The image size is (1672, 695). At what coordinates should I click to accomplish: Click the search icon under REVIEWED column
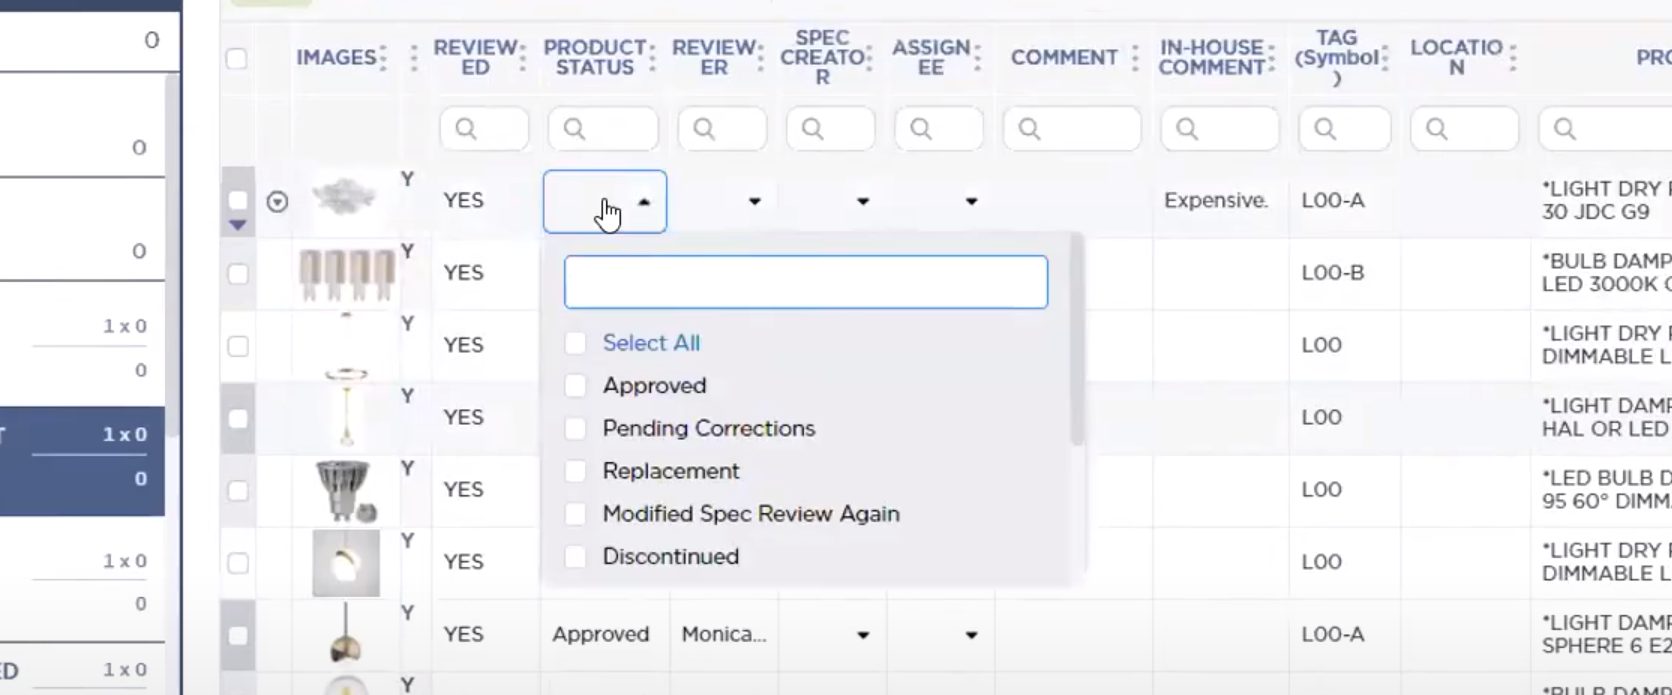click(465, 129)
